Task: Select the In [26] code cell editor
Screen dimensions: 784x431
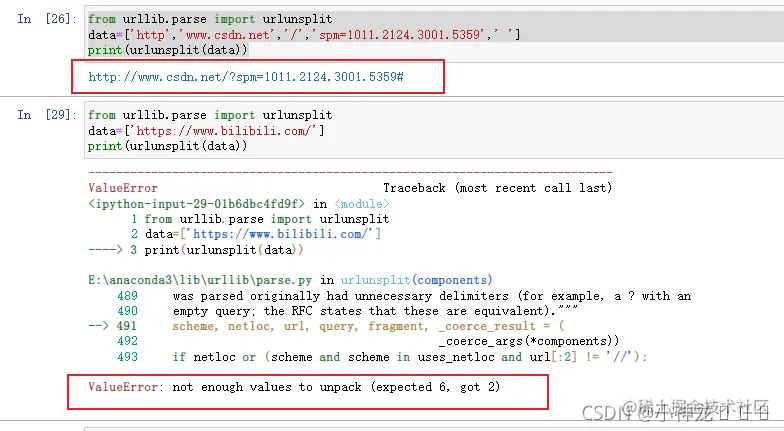Action: pos(434,34)
